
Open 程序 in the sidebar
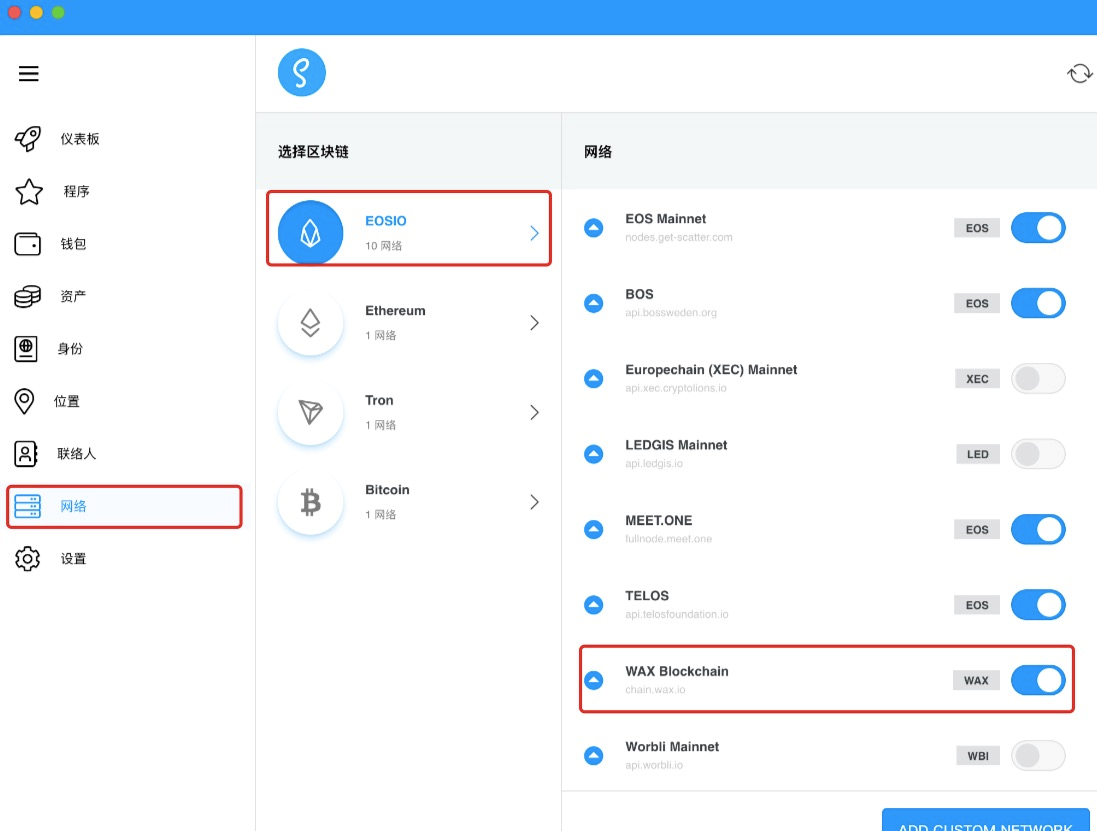[x=76, y=192]
